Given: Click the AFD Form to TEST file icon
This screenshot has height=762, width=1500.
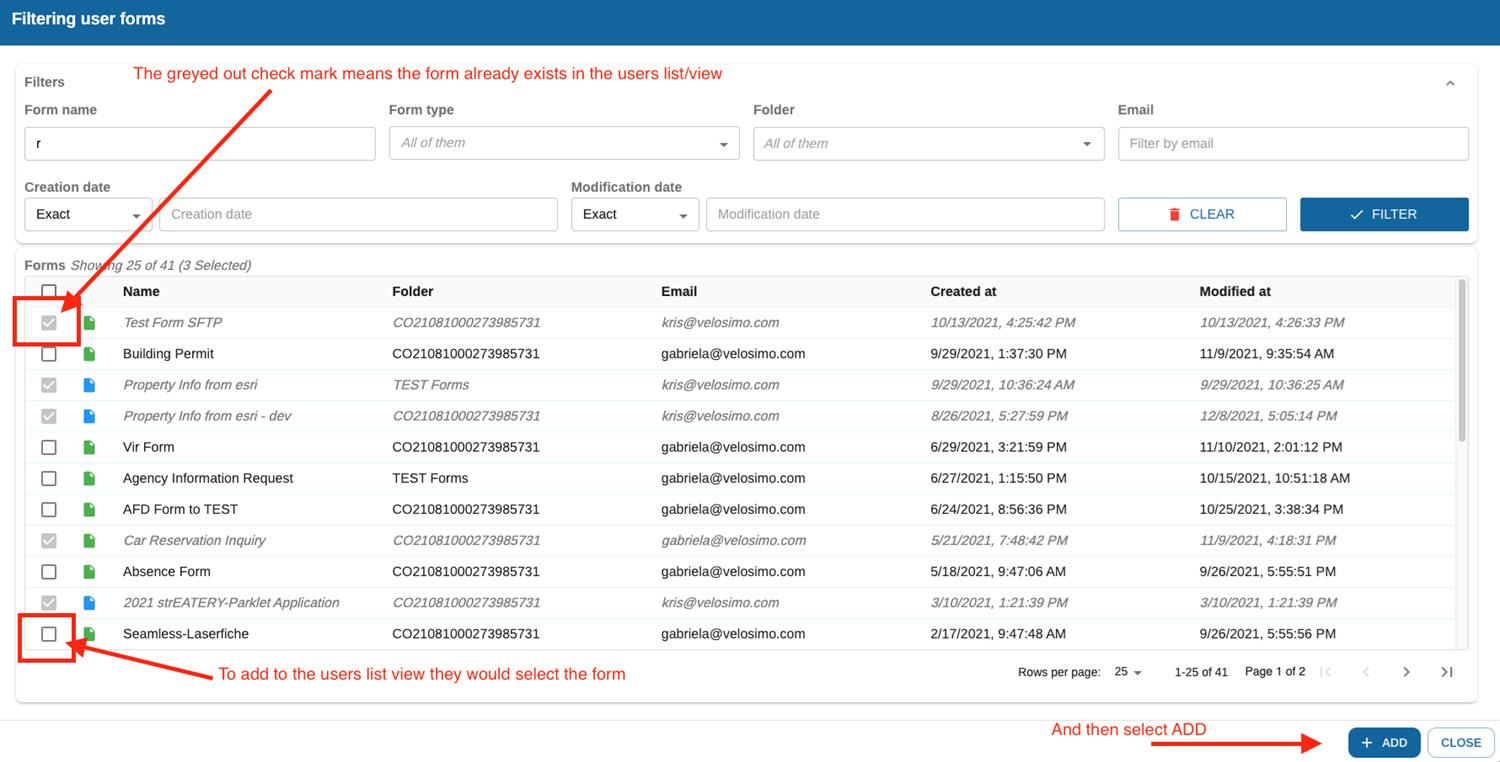Looking at the screenshot, I should [89, 509].
